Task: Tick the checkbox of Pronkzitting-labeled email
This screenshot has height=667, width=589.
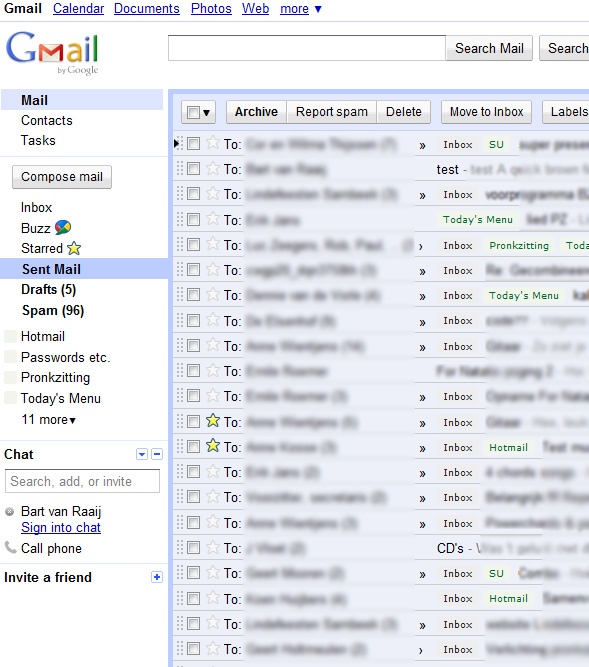Action: (193, 245)
